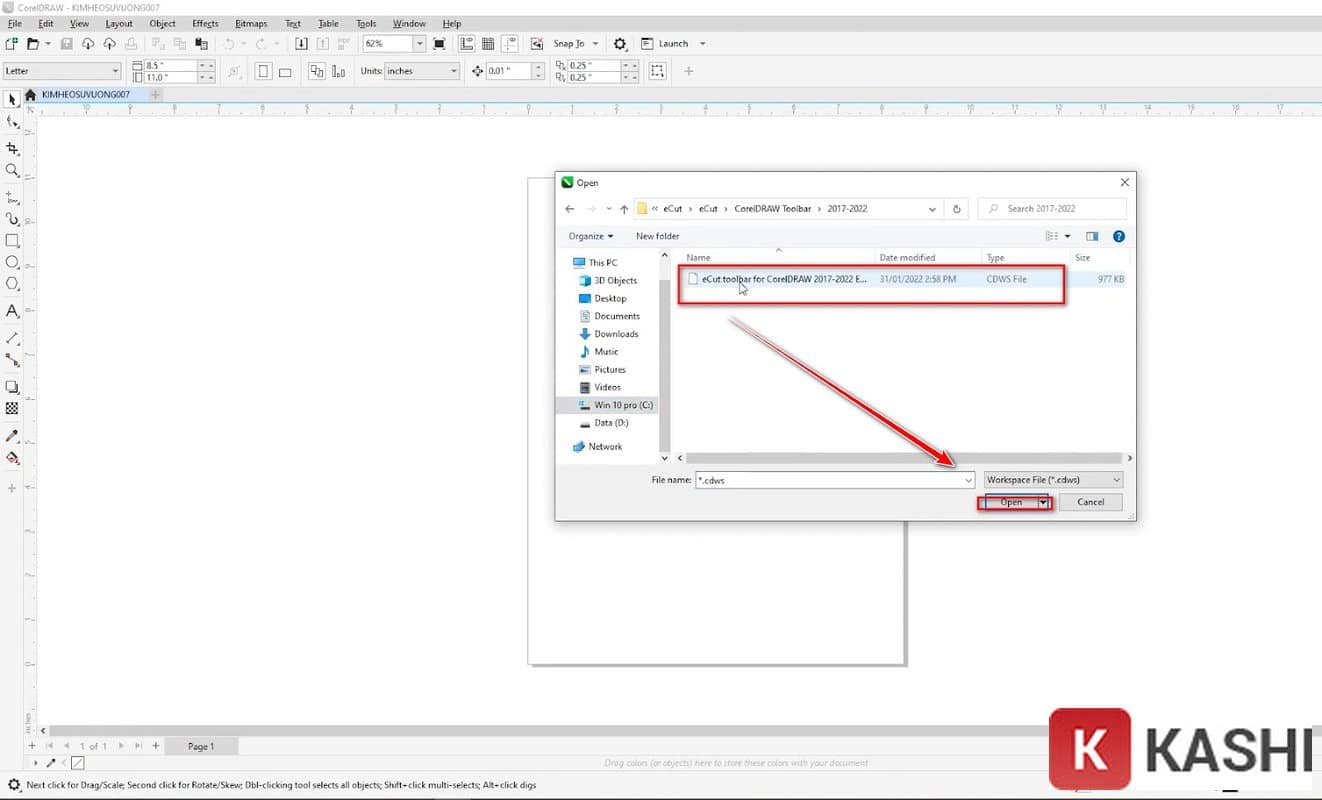Image resolution: width=1322 pixels, height=800 pixels.
Task: Open the Options gear icon
Action: click(620, 44)
